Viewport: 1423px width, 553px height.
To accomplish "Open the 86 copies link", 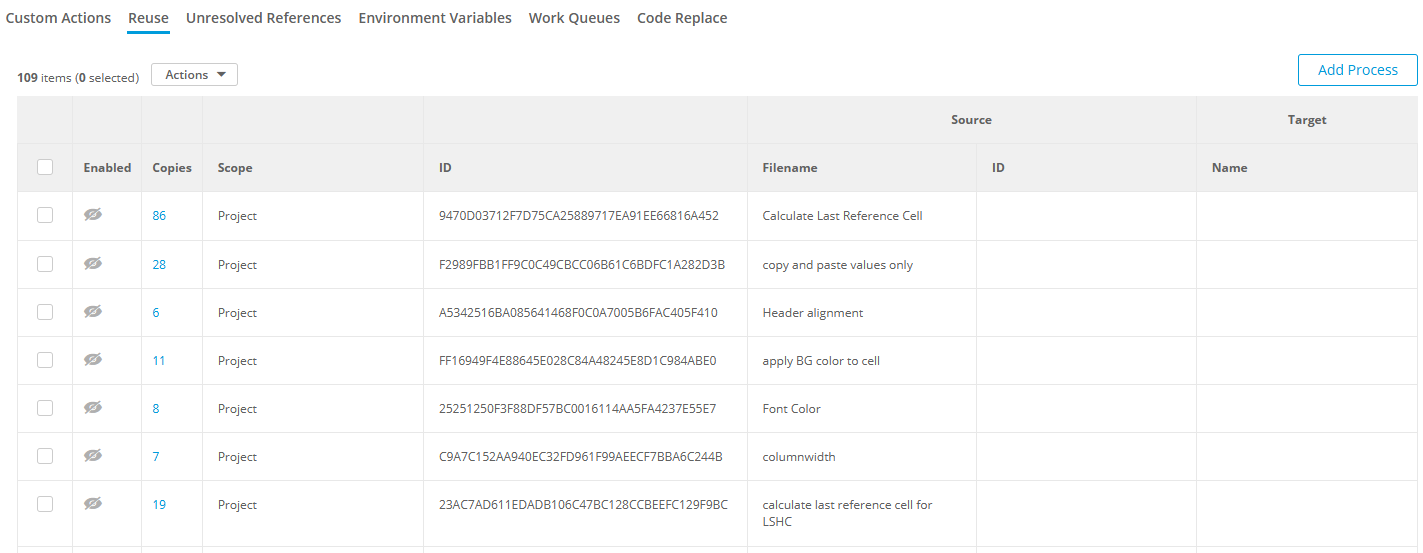I will 159,216.
